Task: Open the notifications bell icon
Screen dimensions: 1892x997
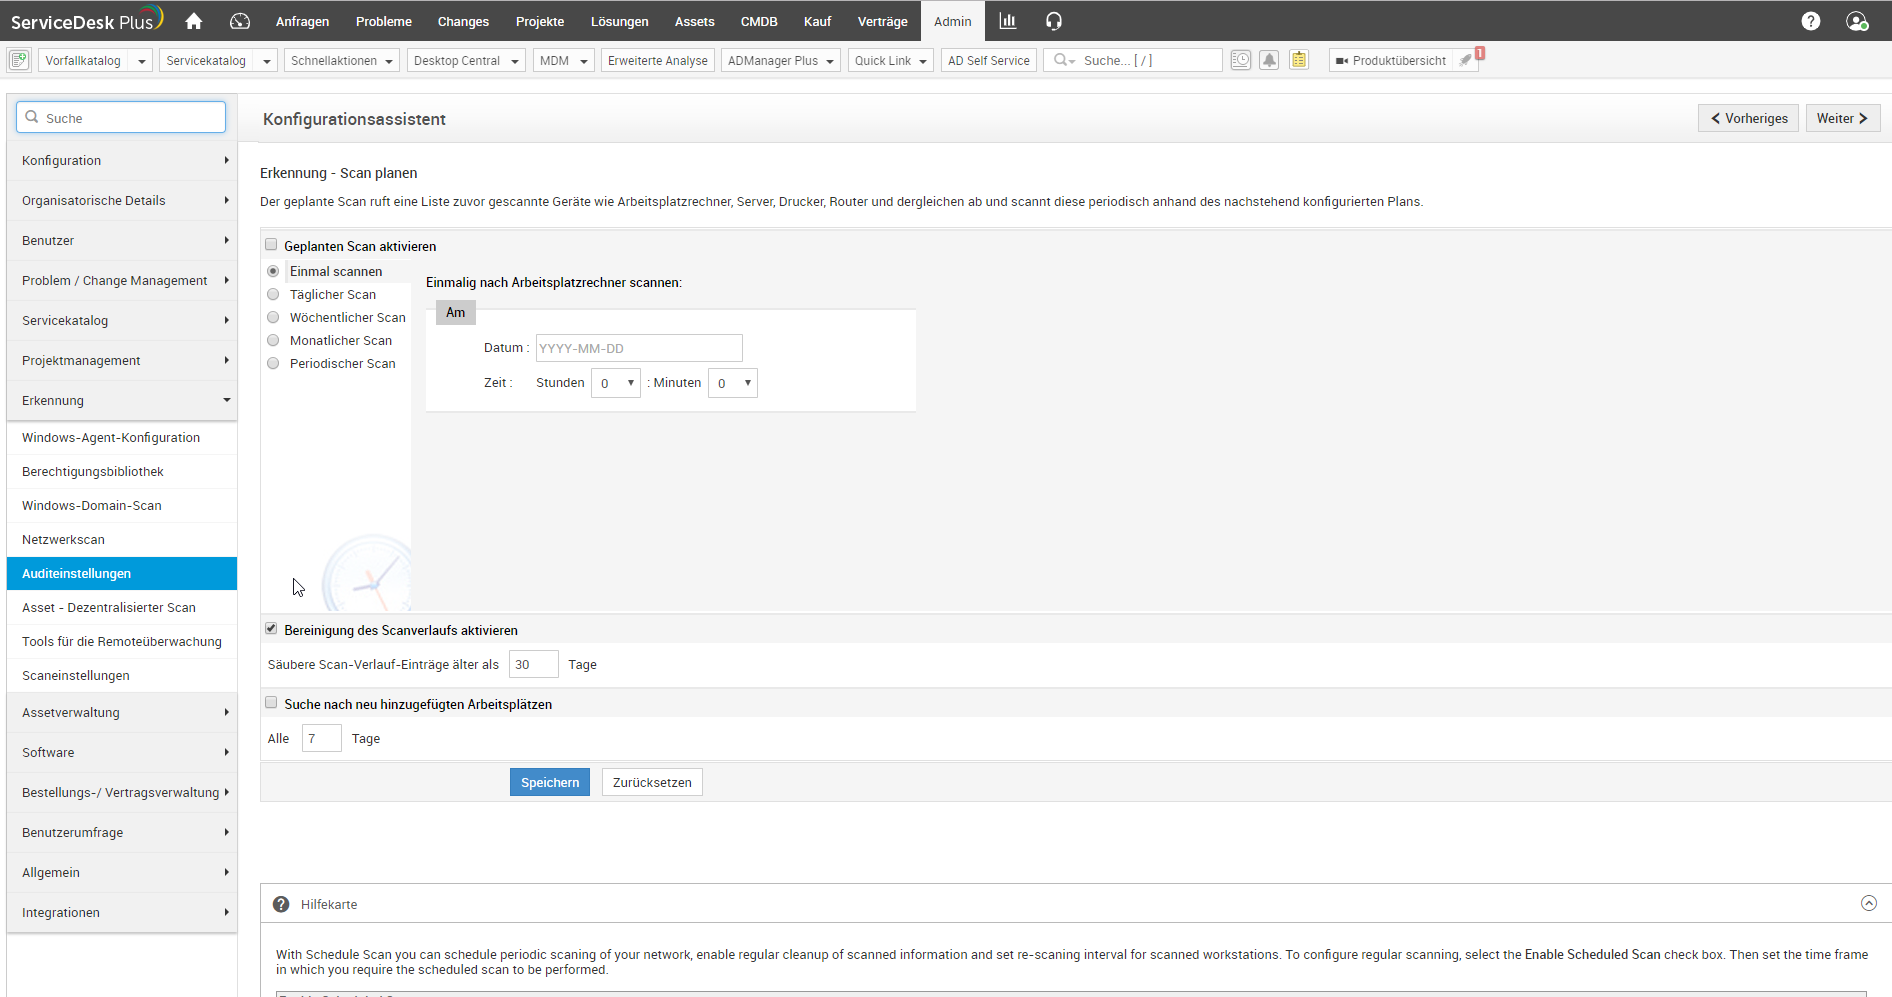Action: coord(1269,60)
